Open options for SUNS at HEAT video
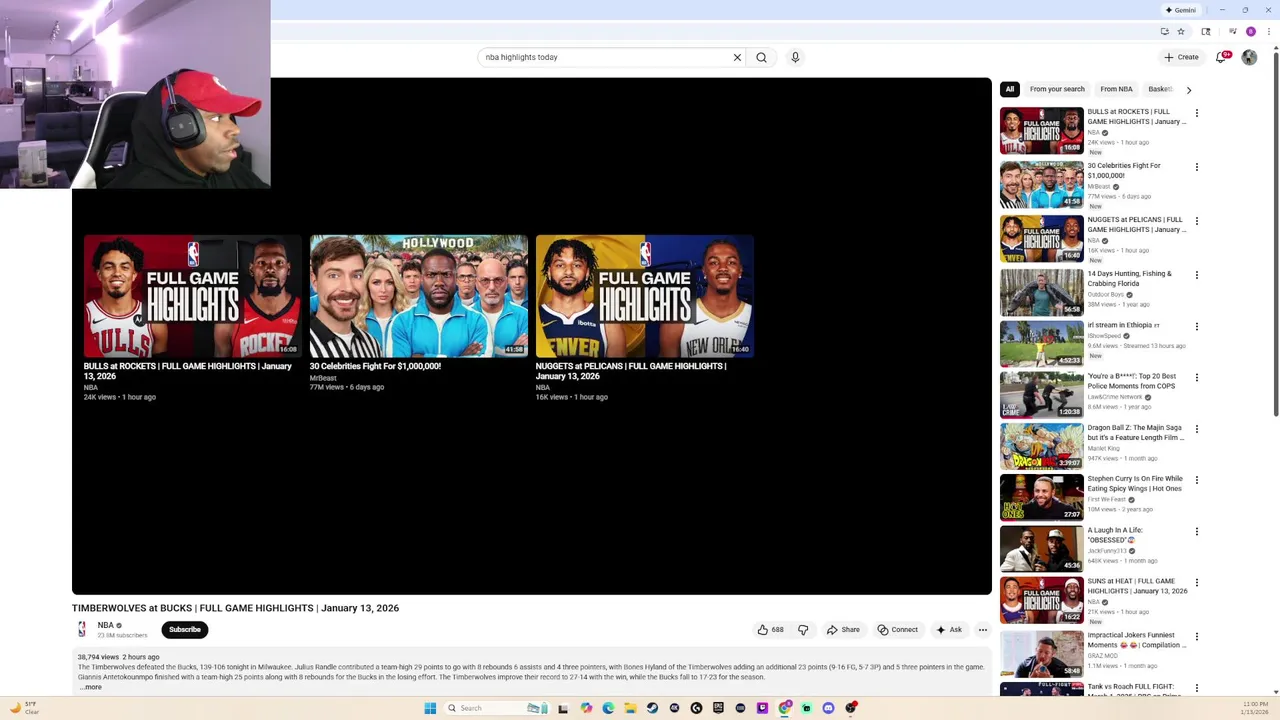 (1196, 582)
